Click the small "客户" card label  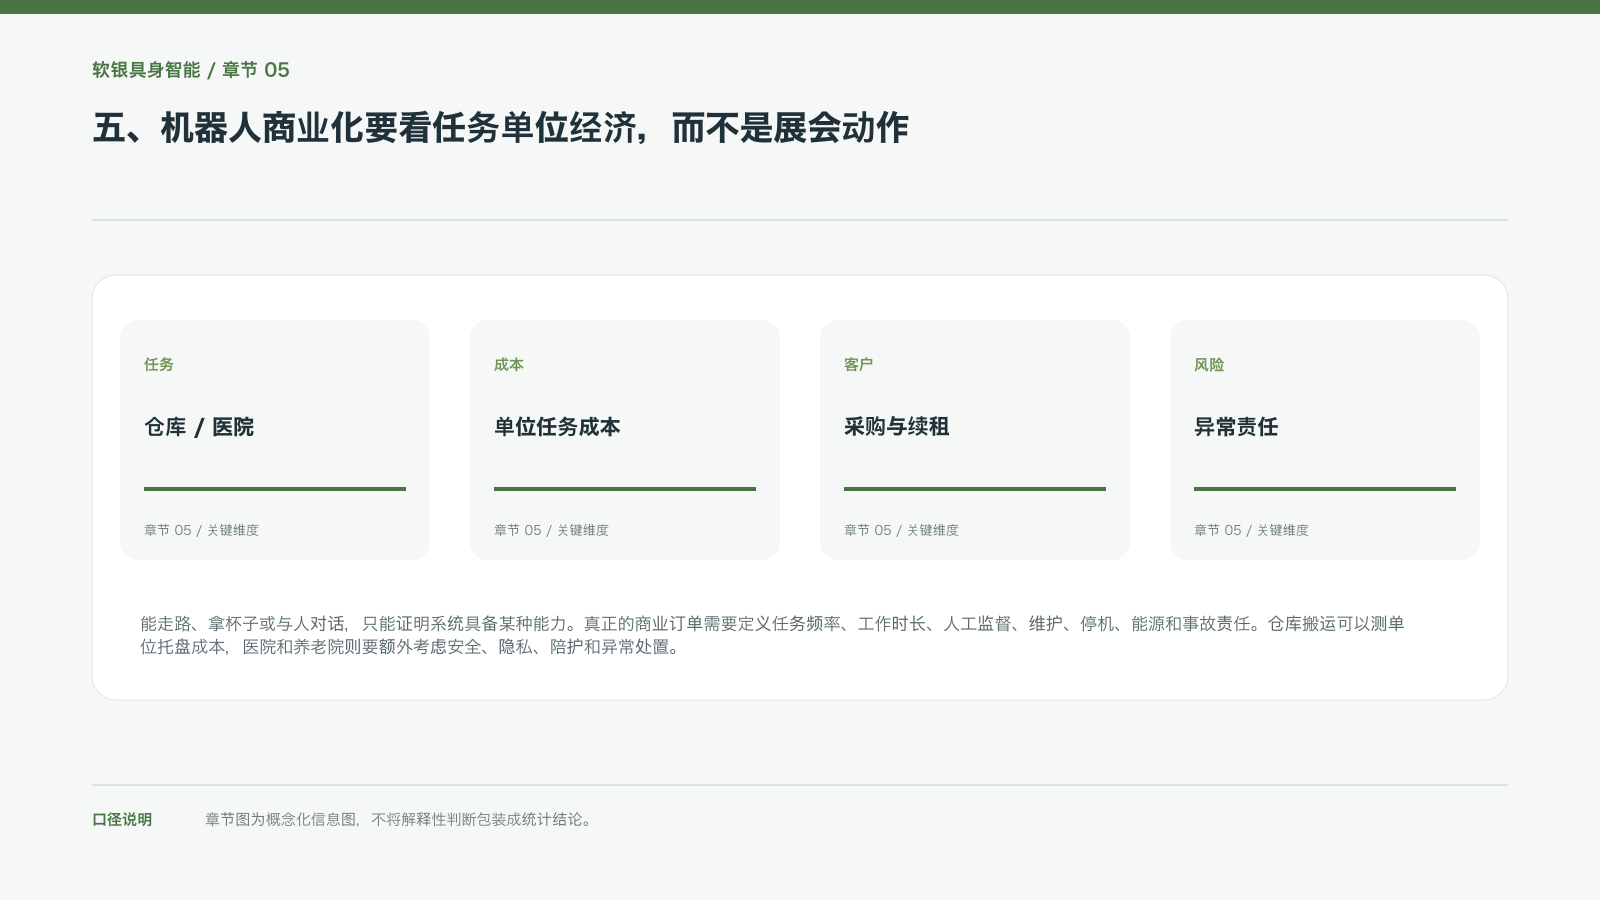[859, 365]
